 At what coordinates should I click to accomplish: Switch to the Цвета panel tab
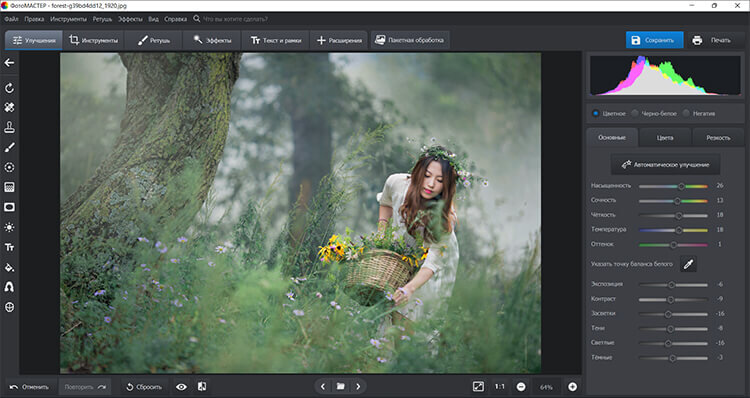[x=665, y=138]
